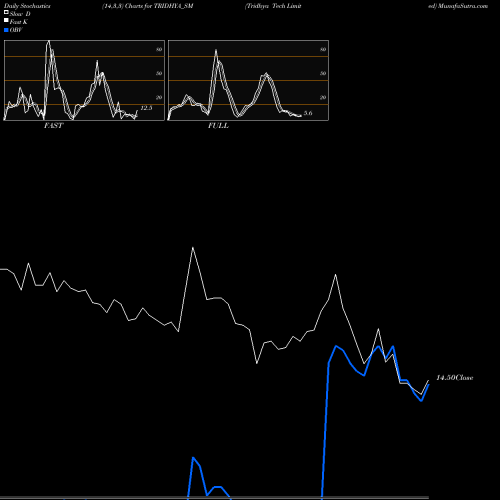Click the 5.6 value in FULL chart

tap(308, 113)
